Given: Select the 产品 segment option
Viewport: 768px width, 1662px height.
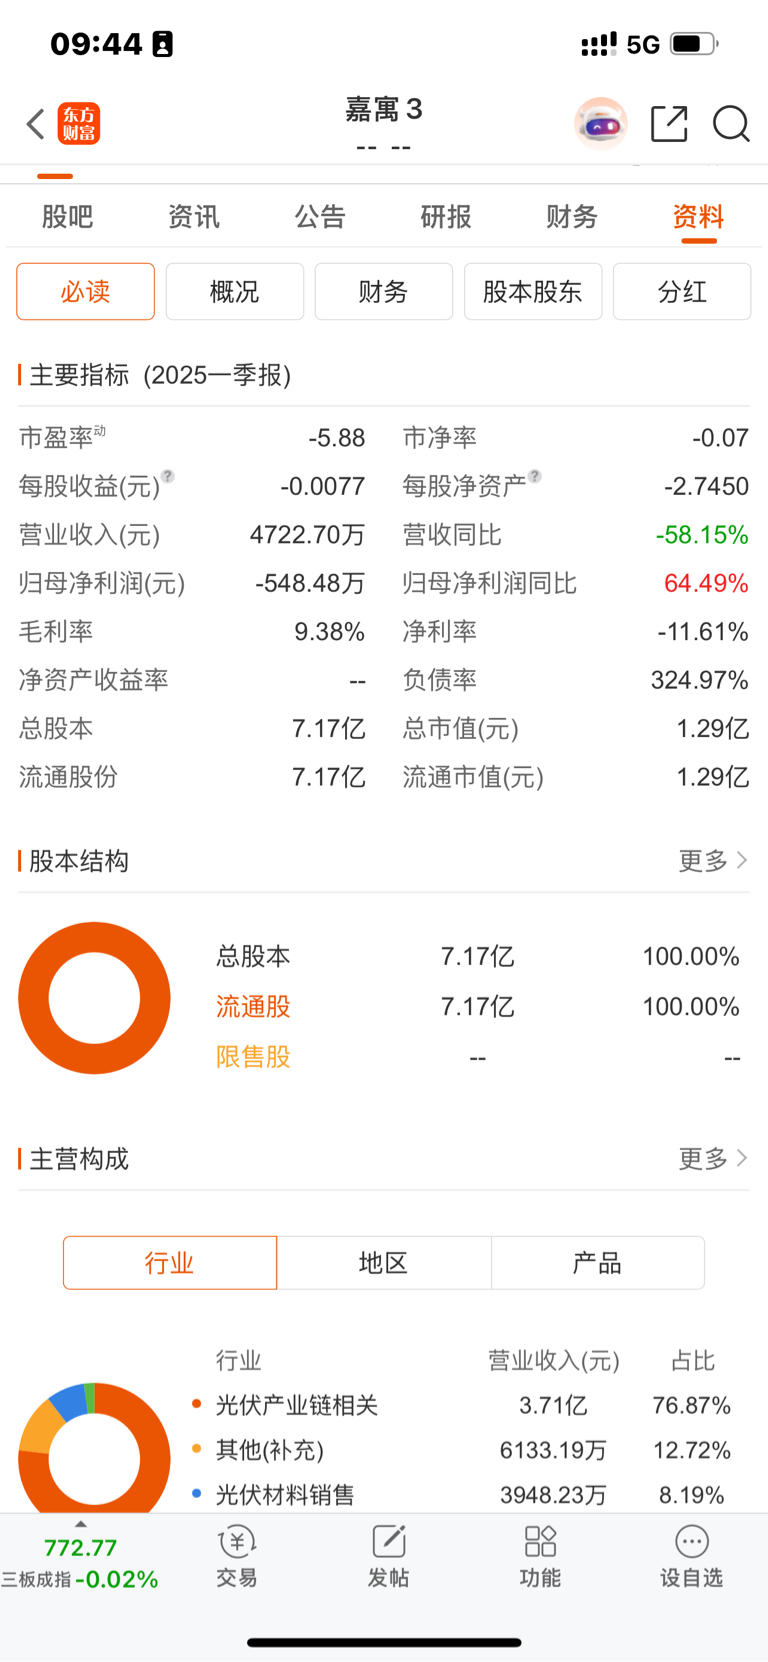Looking at the screenshot, I should pos(598,1263).
